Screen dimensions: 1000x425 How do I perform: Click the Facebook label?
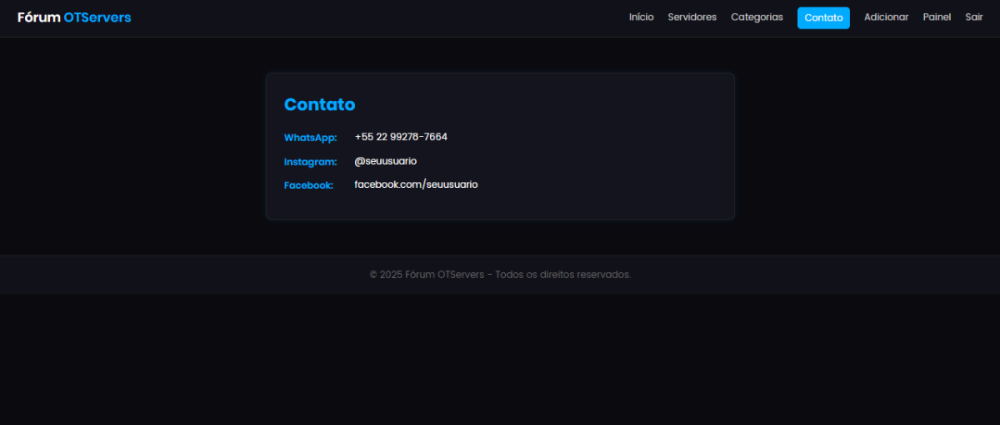tap(308, 185)
